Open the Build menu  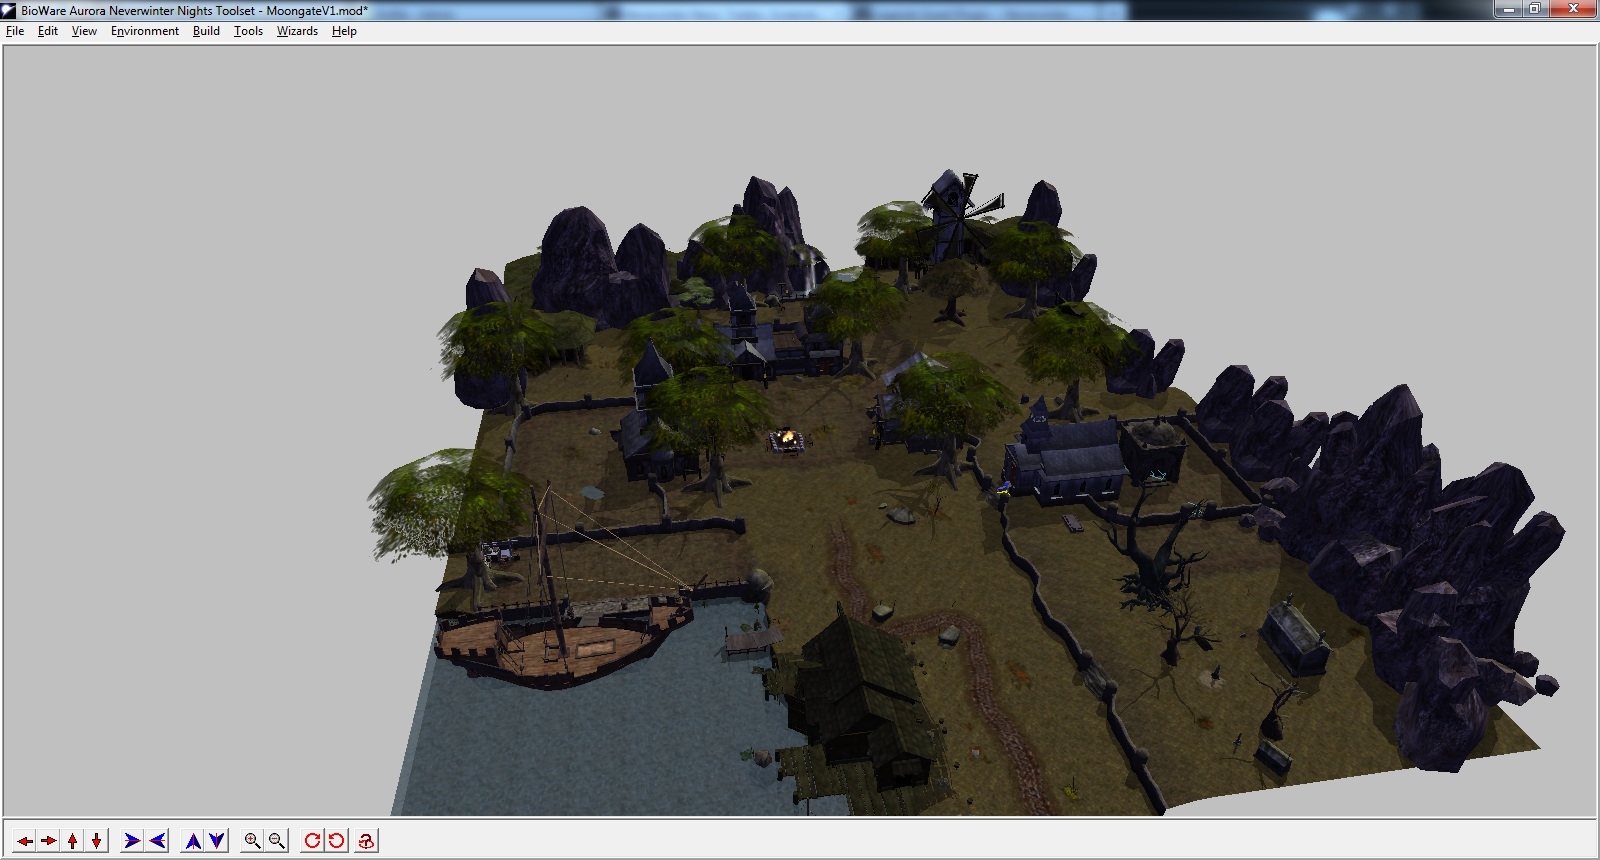pyautogui.click(x=206, y=31)
